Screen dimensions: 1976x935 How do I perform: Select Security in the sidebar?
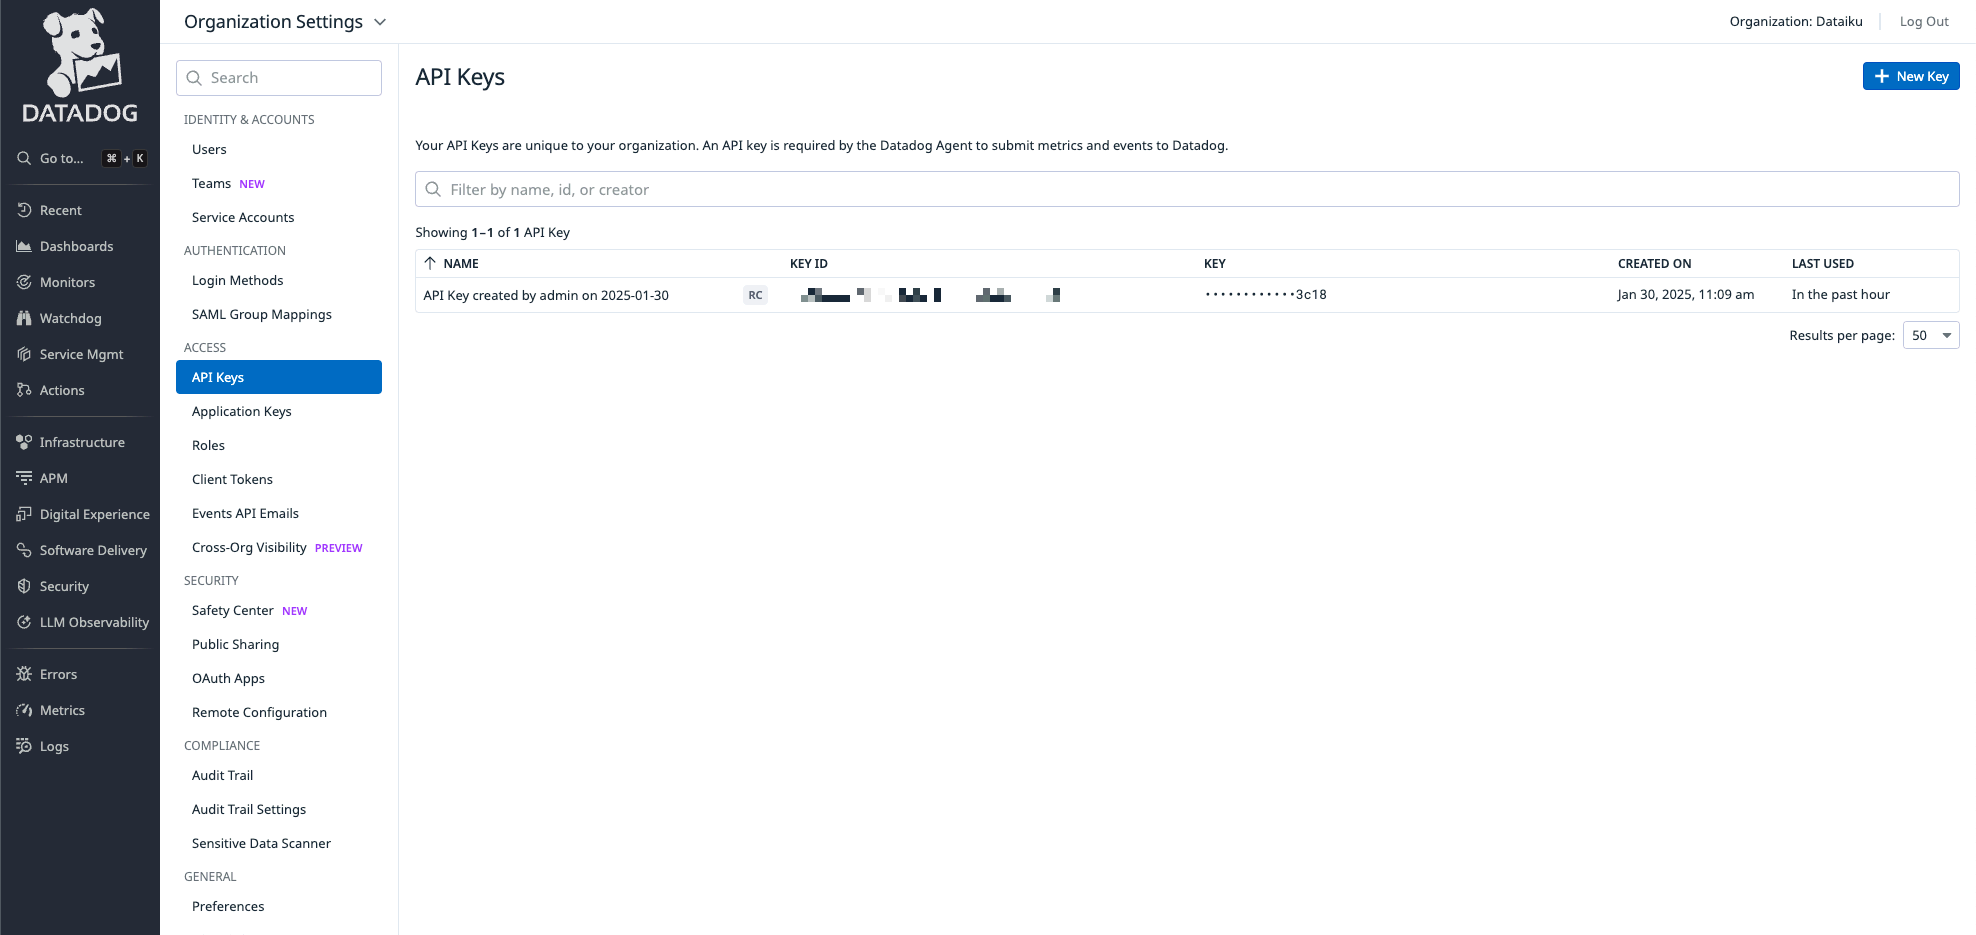[62, 586]
